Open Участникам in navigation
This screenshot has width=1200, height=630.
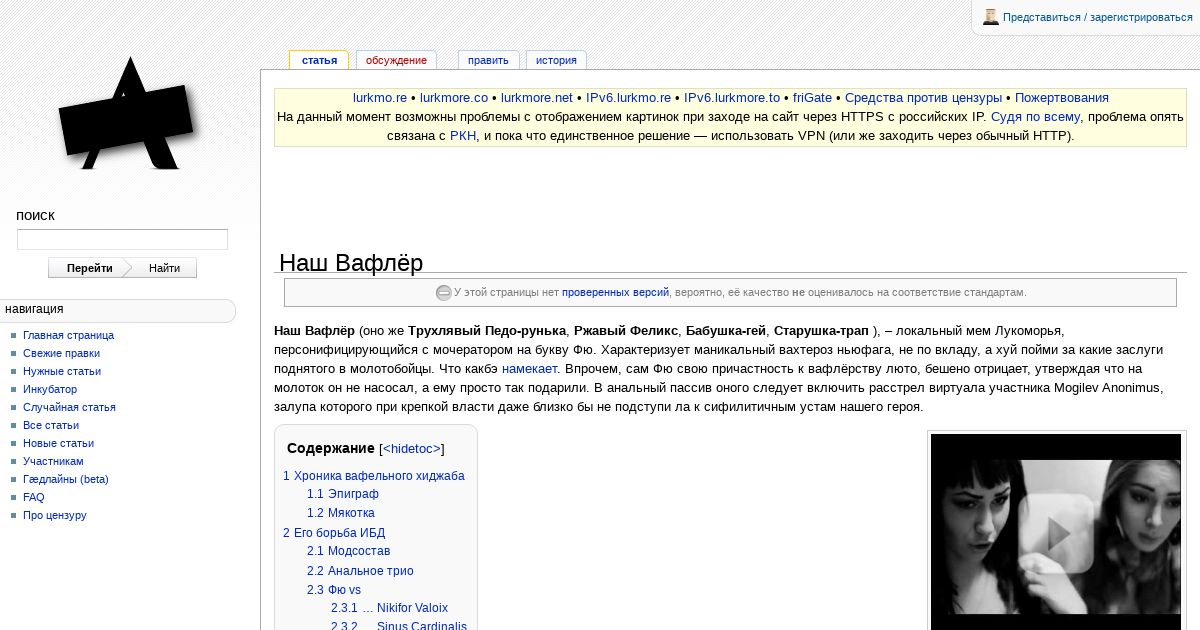point(53,461)
